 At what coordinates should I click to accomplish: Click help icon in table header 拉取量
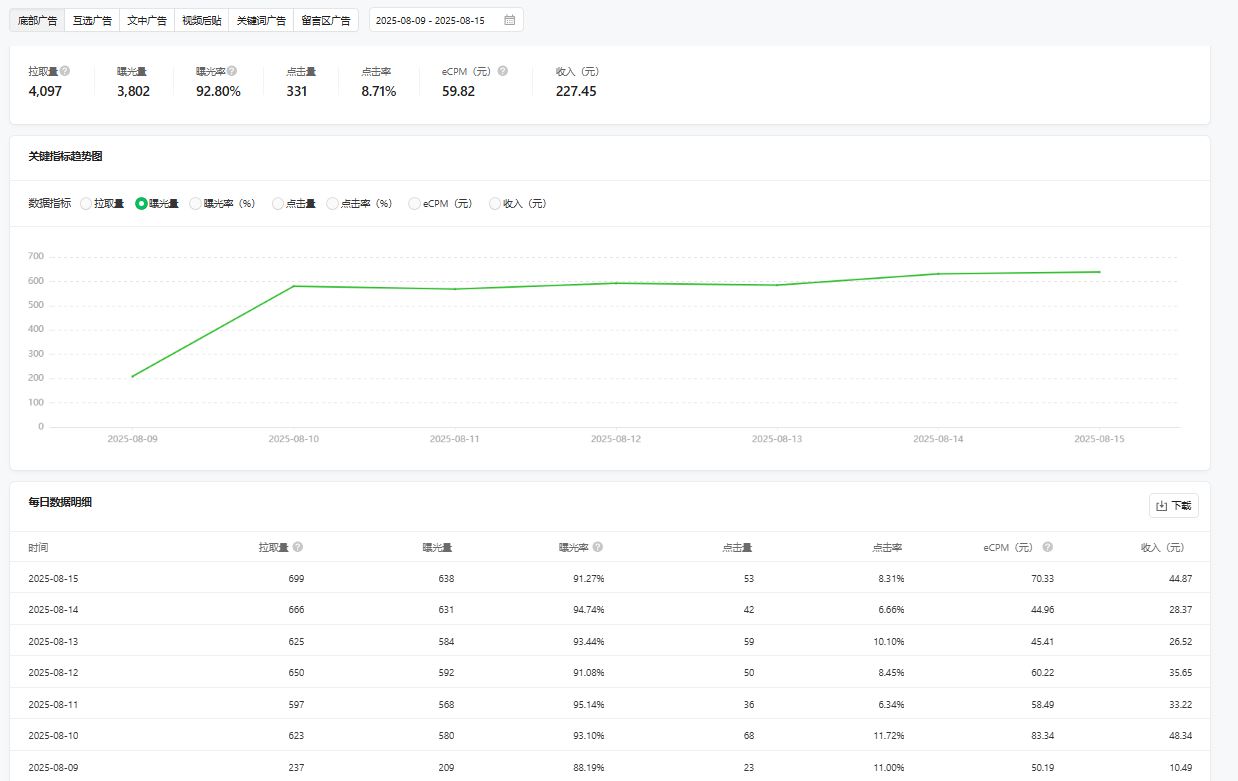(298, 547)
